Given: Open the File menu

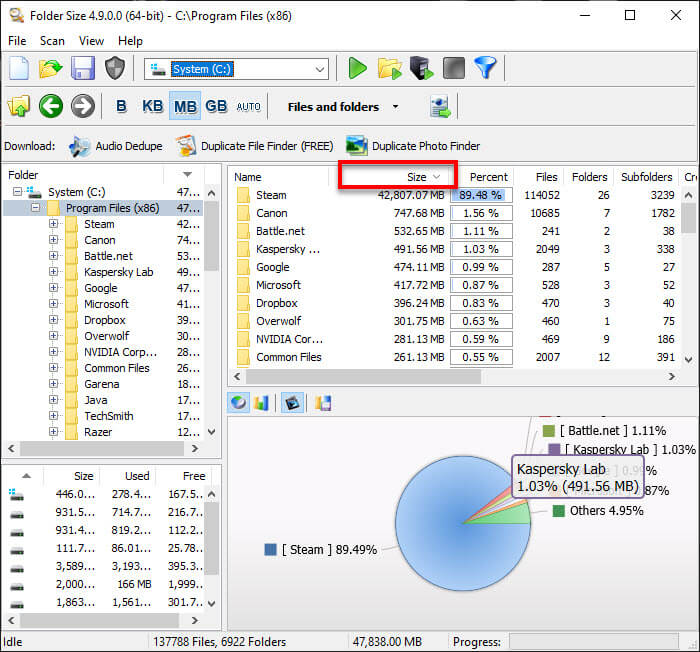Looking at the screenshot, I should (x=17, y=41).
